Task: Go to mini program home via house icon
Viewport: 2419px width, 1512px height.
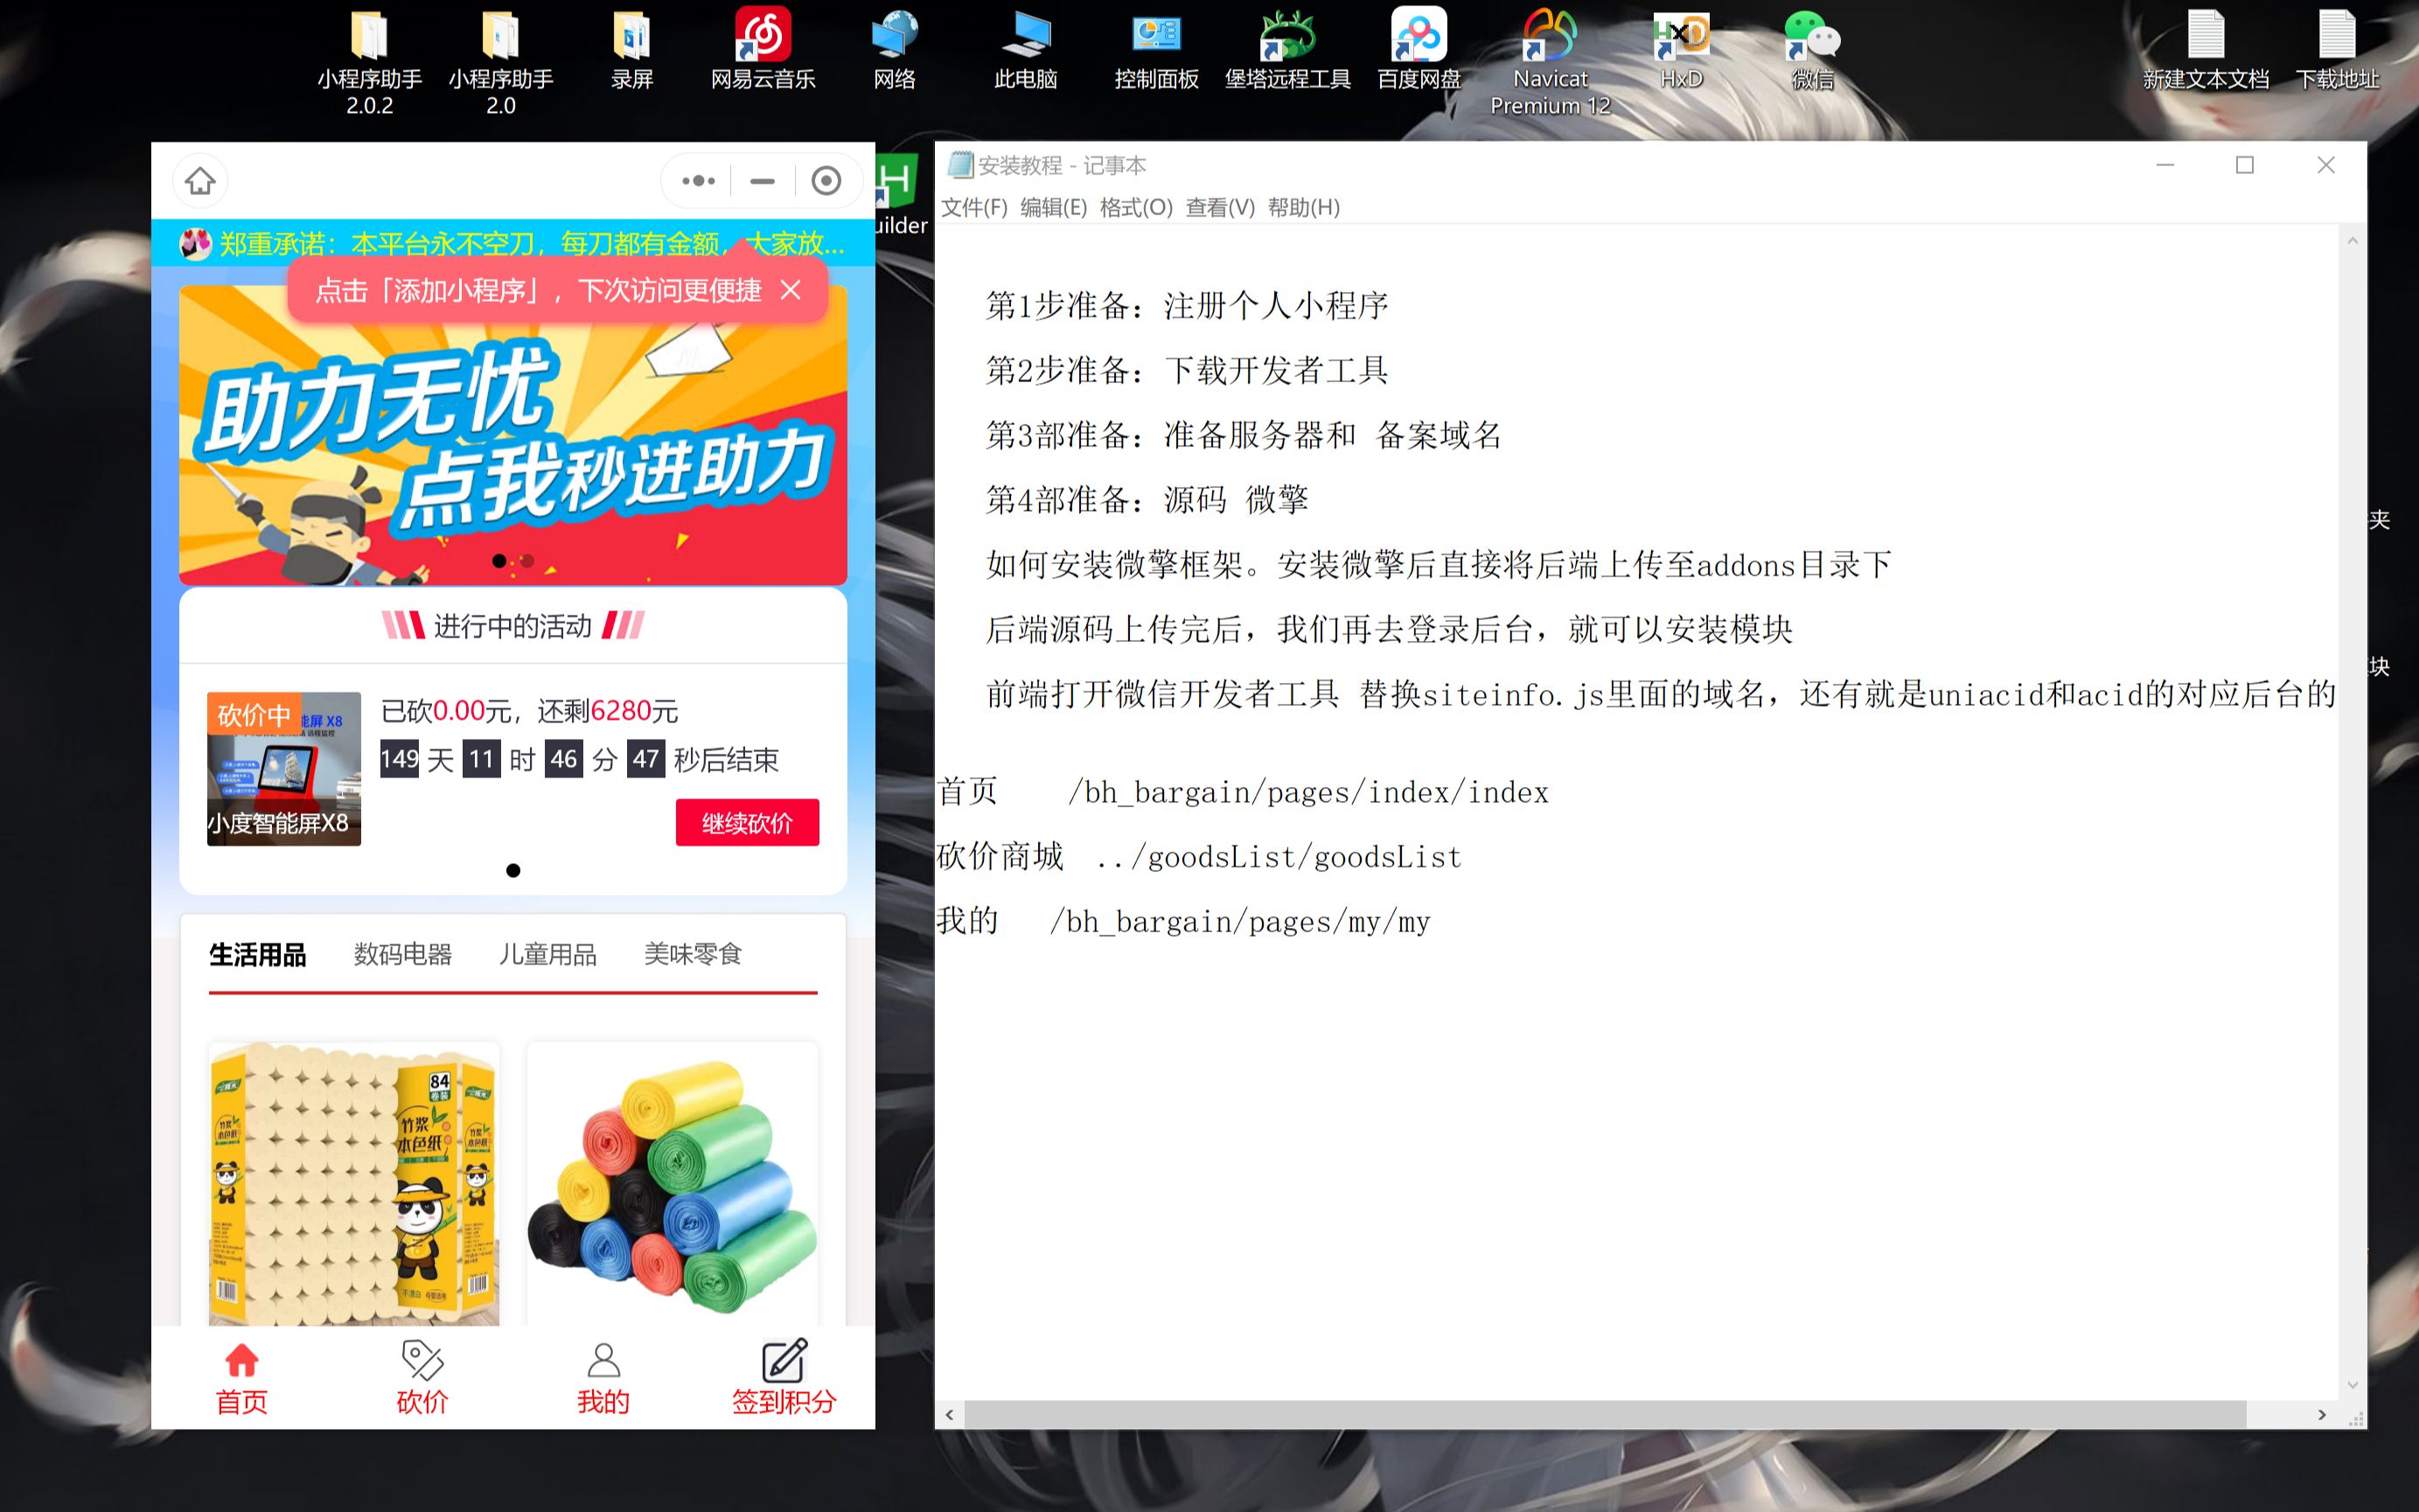Action: [x=200, y=181]
